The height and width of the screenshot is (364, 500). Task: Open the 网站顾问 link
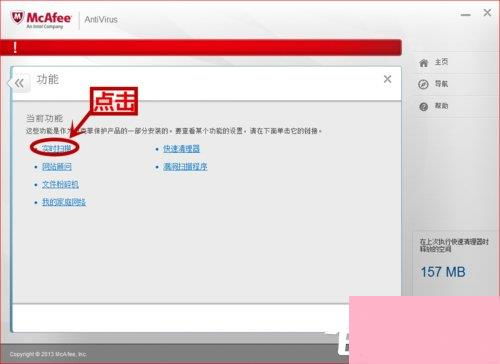(x=57, y=166)
